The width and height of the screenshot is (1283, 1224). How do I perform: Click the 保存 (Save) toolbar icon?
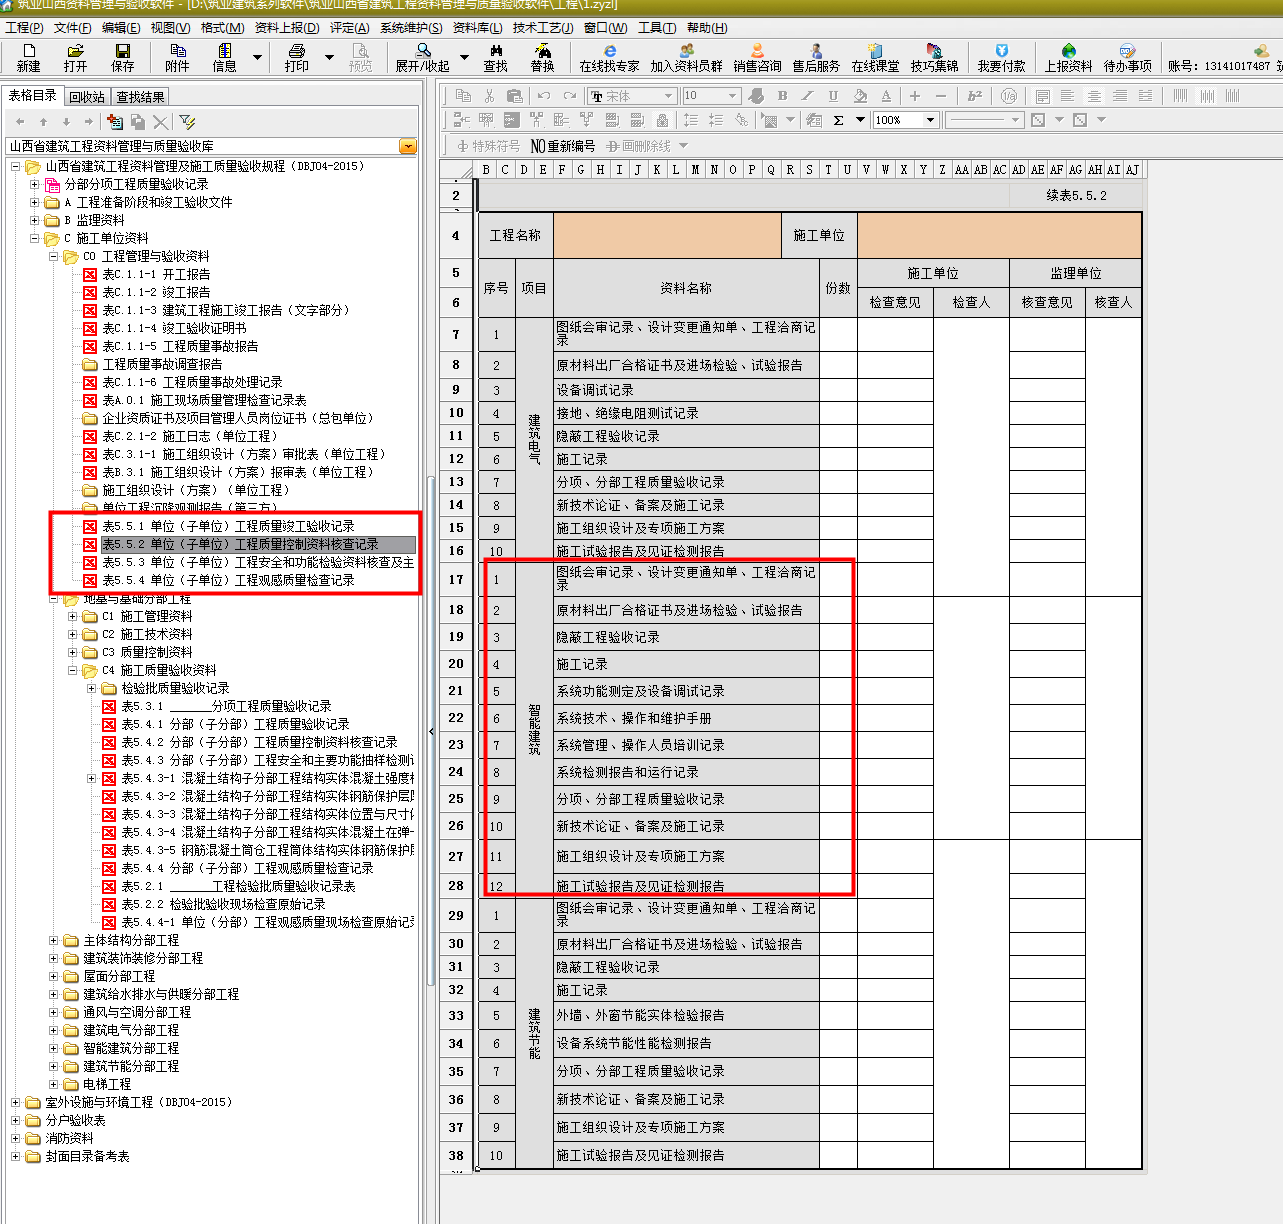[x=122, y=57]
